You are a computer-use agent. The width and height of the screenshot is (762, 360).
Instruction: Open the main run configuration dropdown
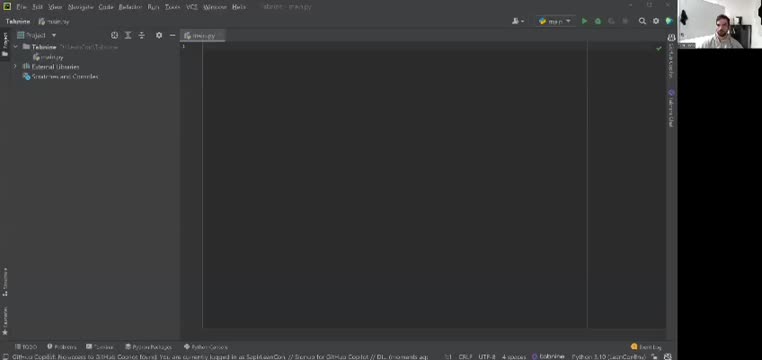tap(555, 21)
